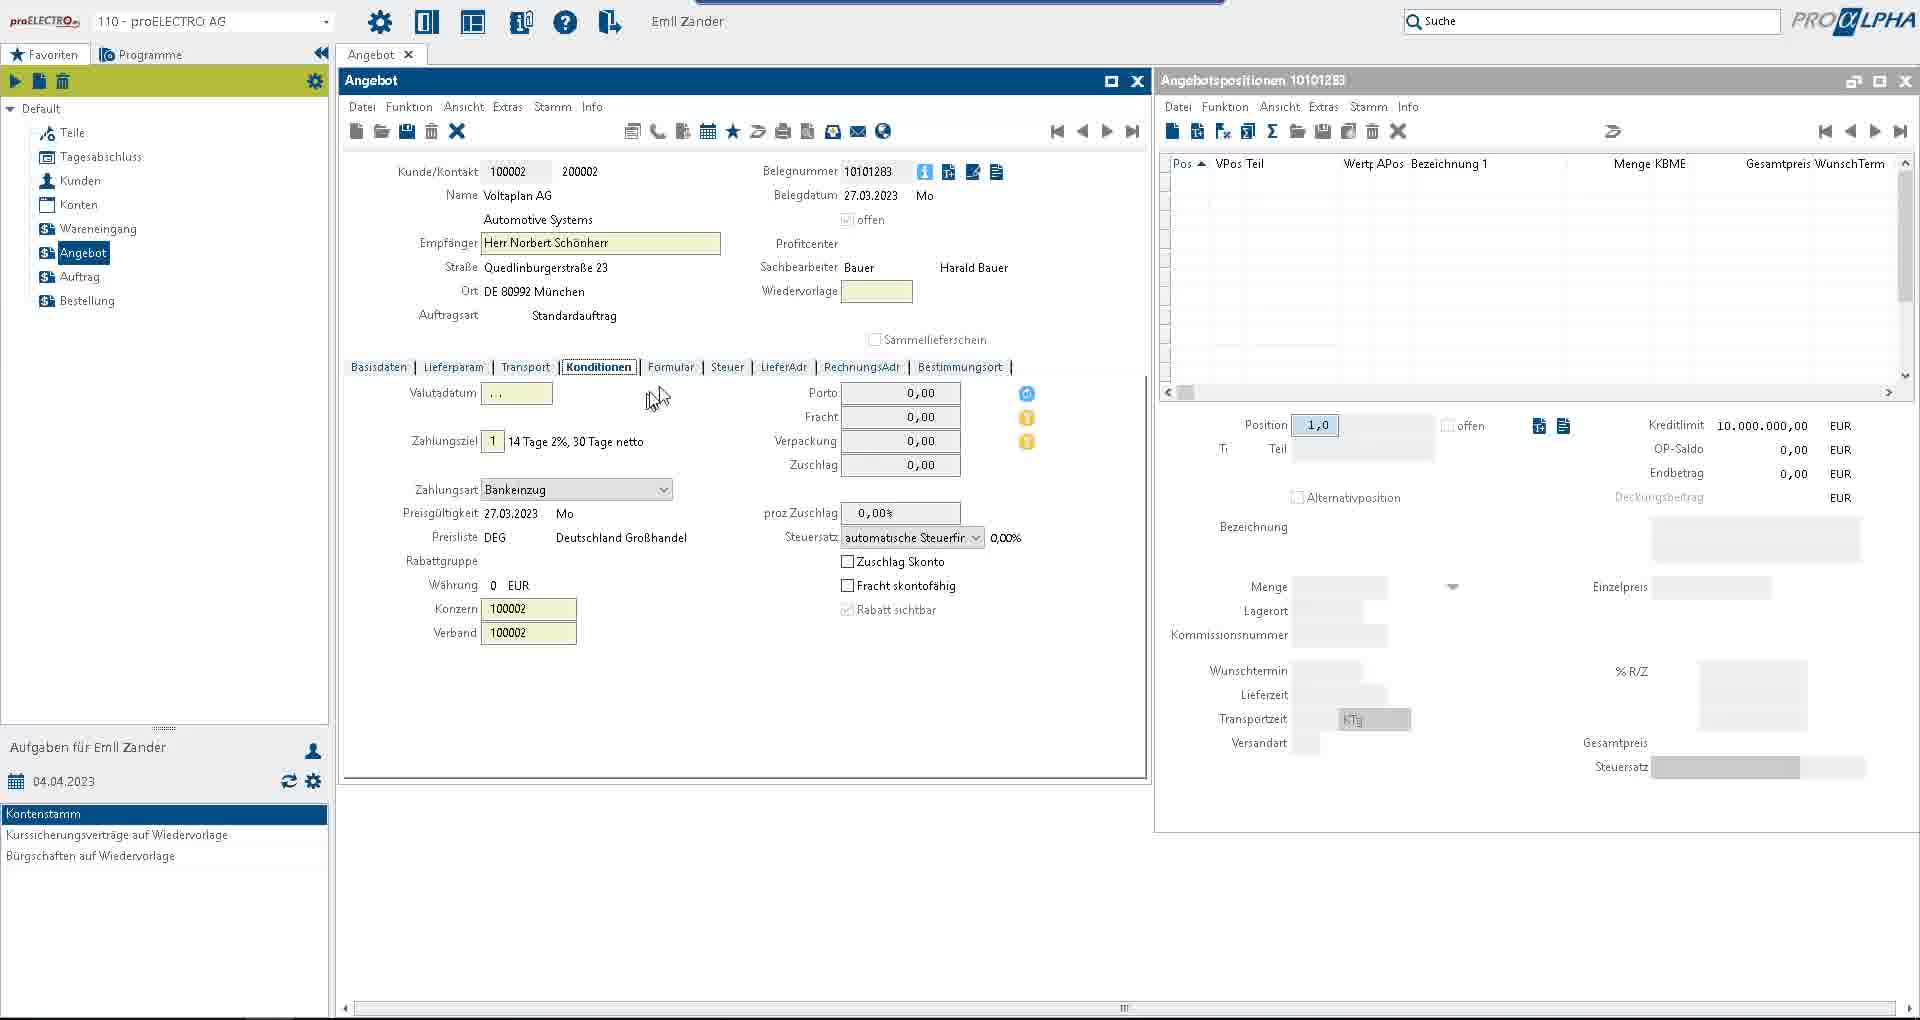1920x1020 pixels.
Task: Open Tagesabschluss in the favorites tree
Action: 100,157
